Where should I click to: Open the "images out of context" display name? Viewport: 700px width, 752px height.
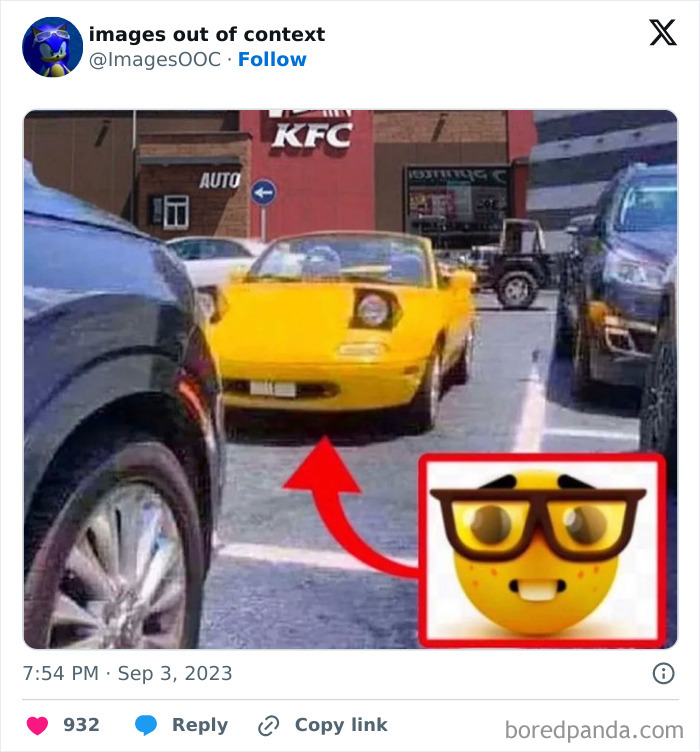(x=207, y=34)
